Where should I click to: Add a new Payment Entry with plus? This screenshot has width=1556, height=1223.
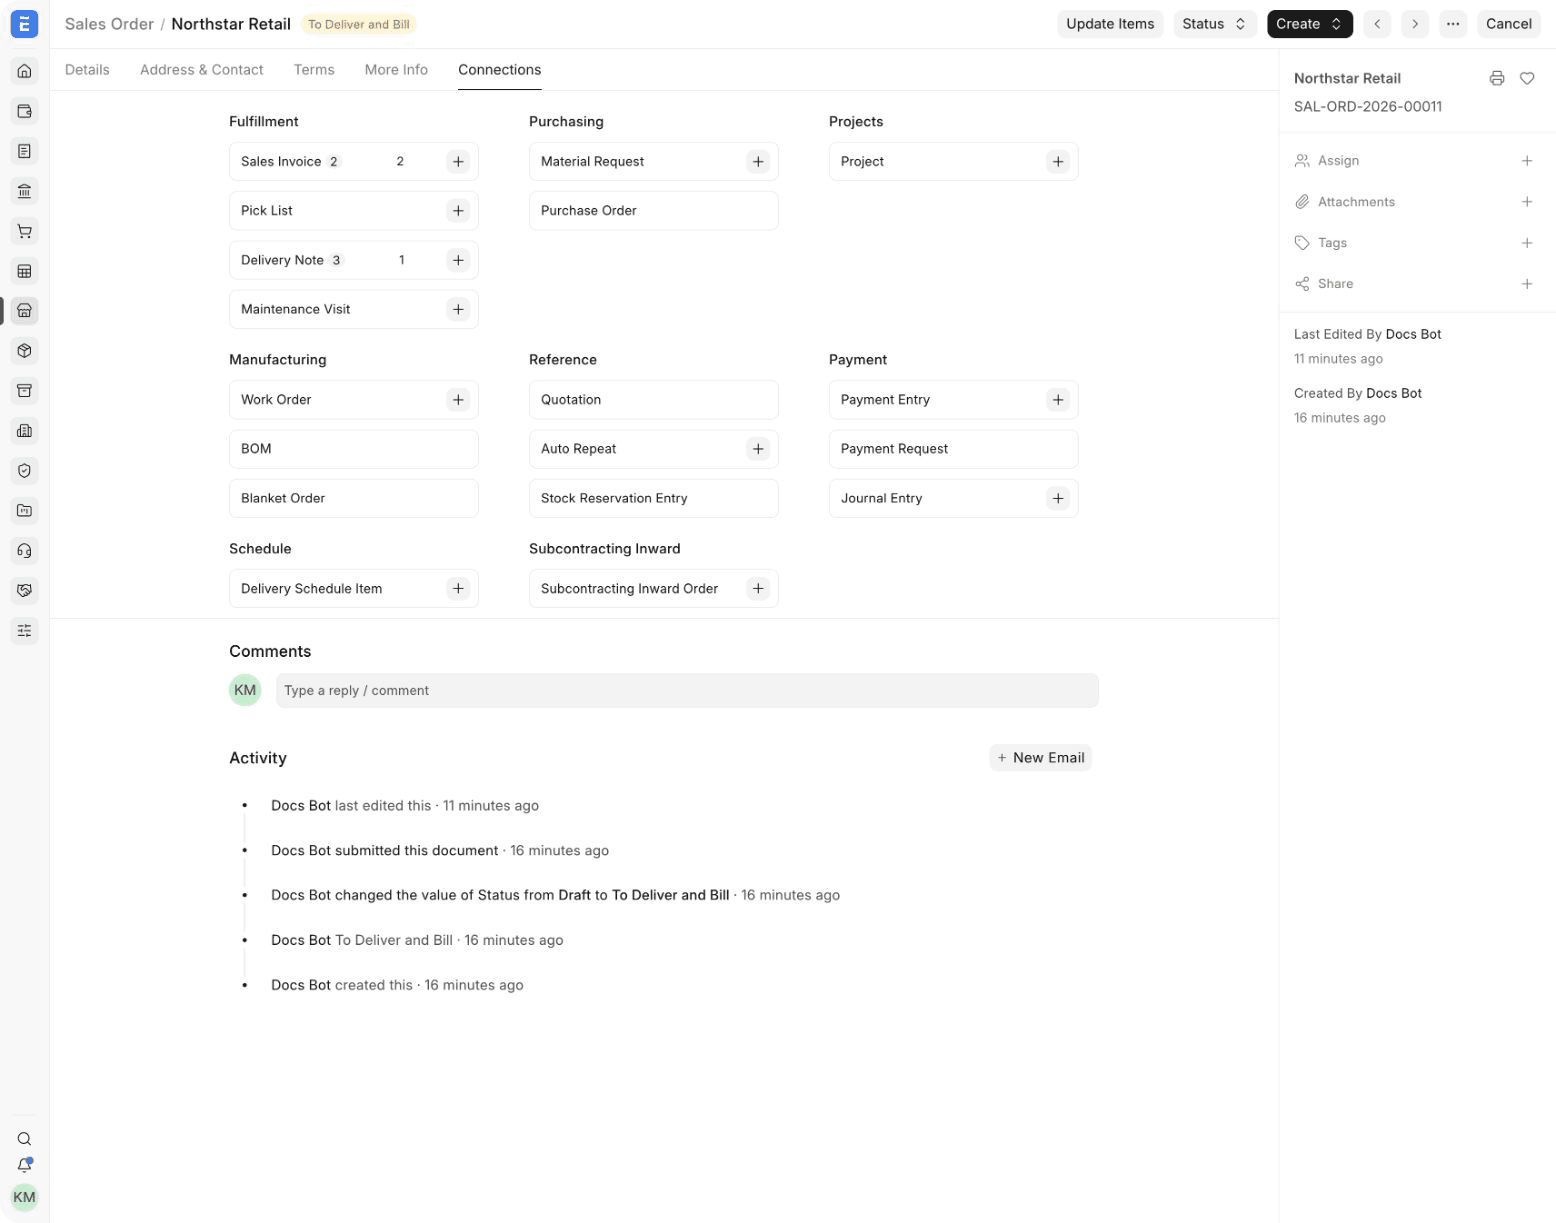coord(1058,400)
